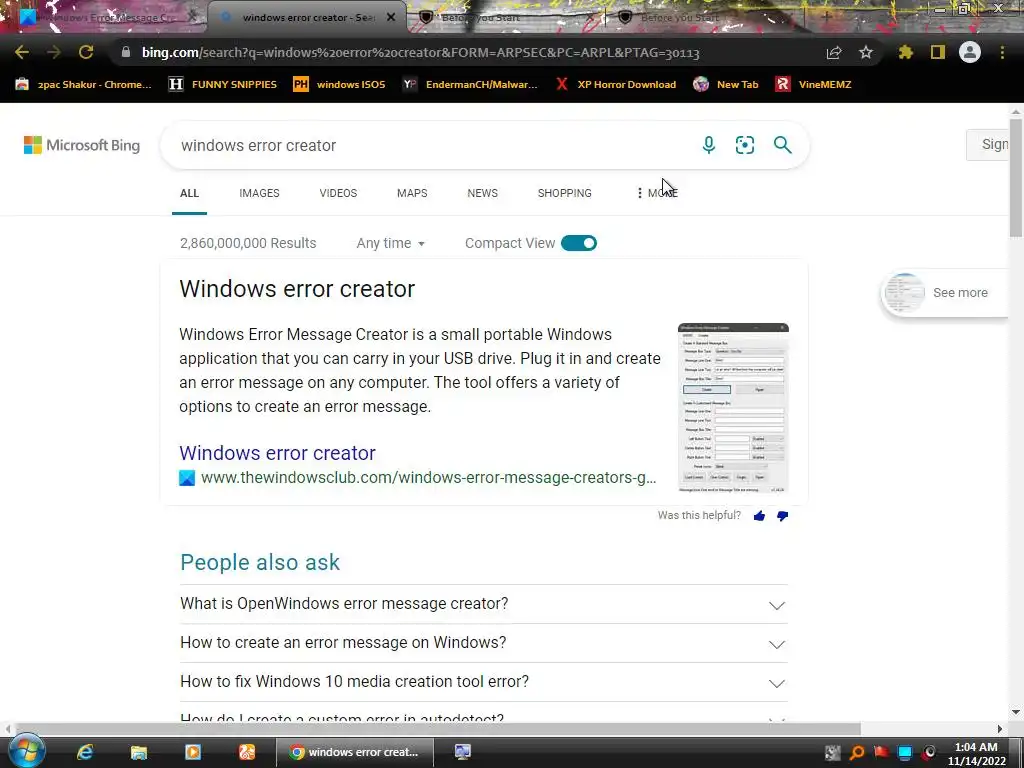The image size is (1024, 768).
Task: Click the scroll down arrow
Action: (x=1016, y=712)
